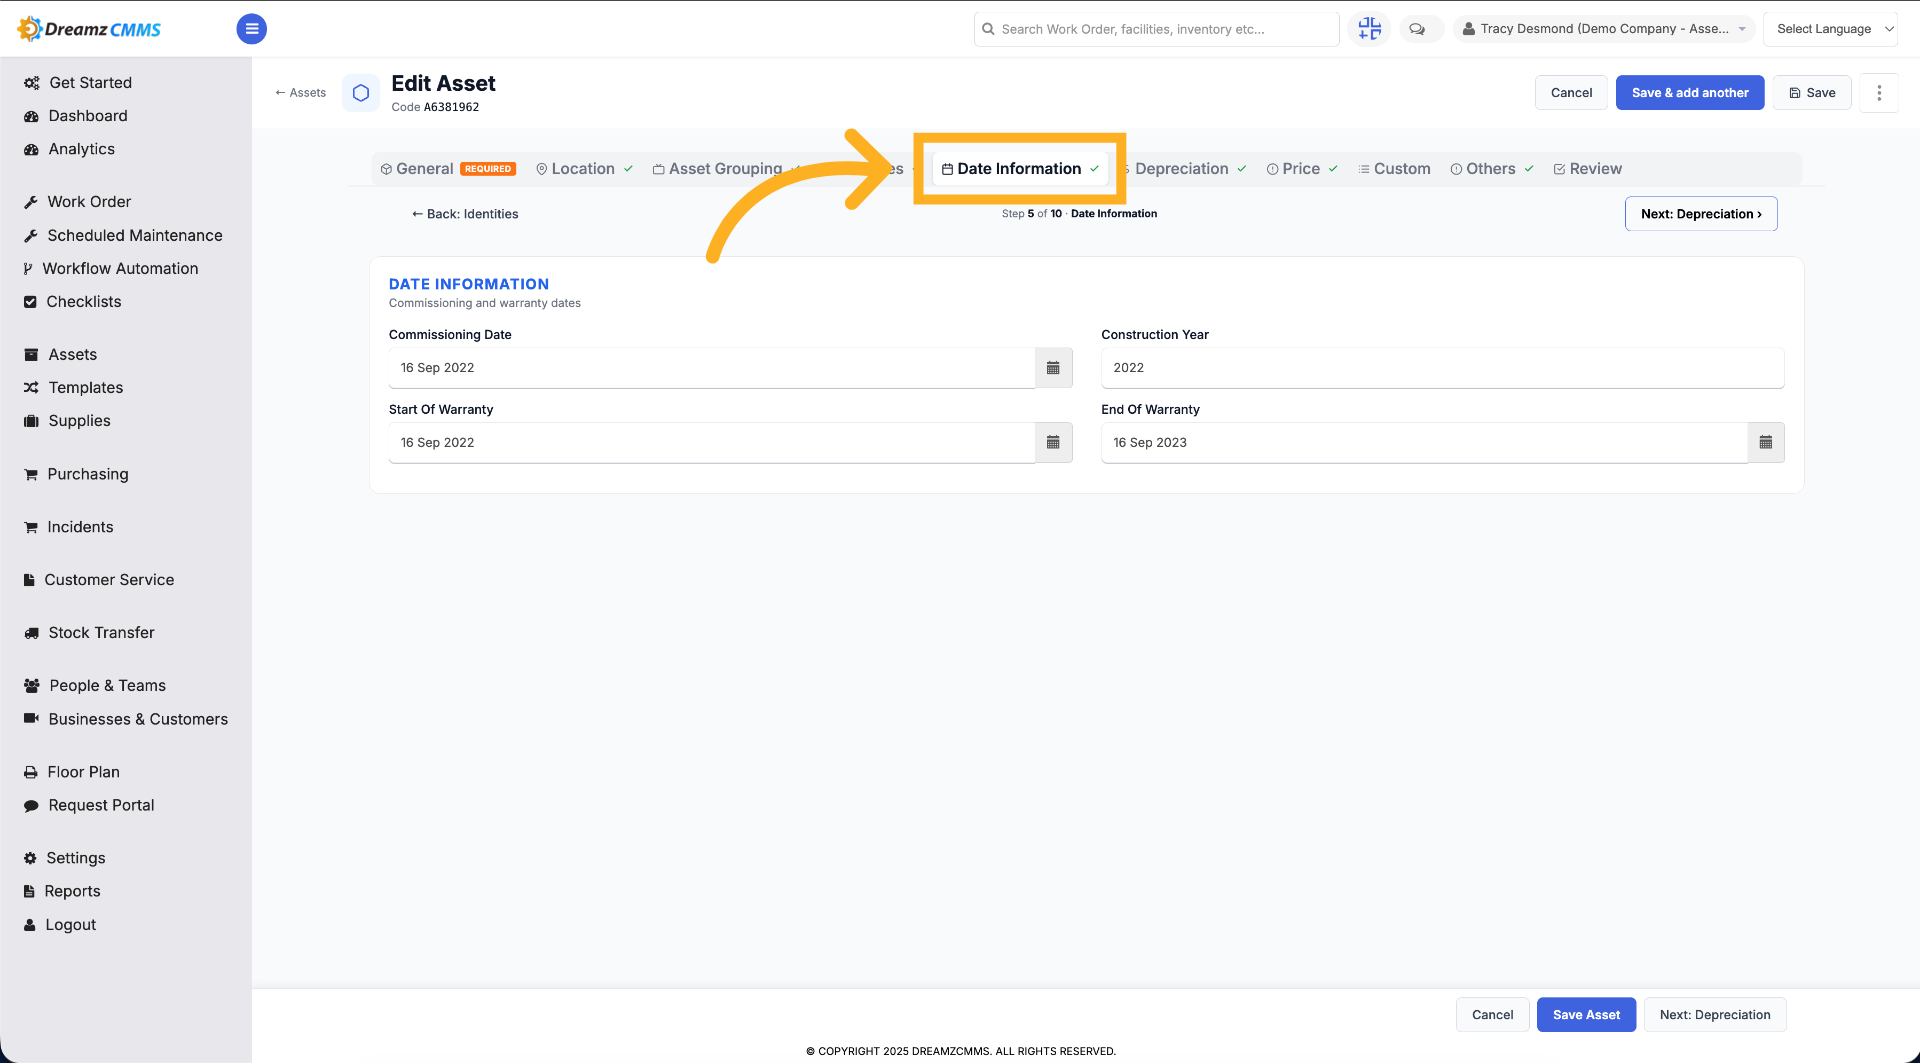Open Commissioning Date calendar picker
Image resolution: width=1920 pixels, height=1063 pixels.
pyautogui.click(x=1053, y=368)
